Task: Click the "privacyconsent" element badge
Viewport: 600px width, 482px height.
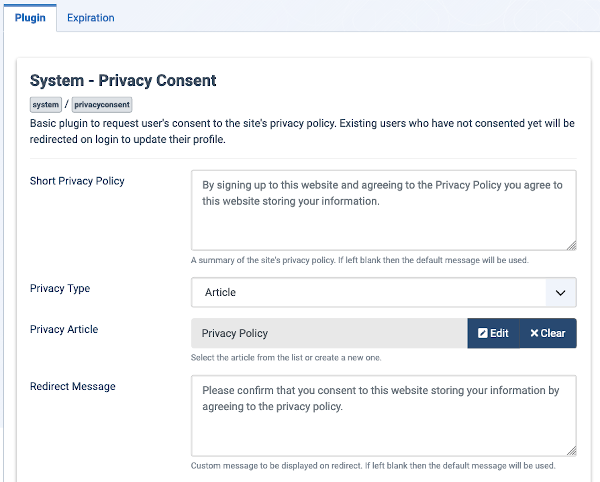Action: [102, 104]
